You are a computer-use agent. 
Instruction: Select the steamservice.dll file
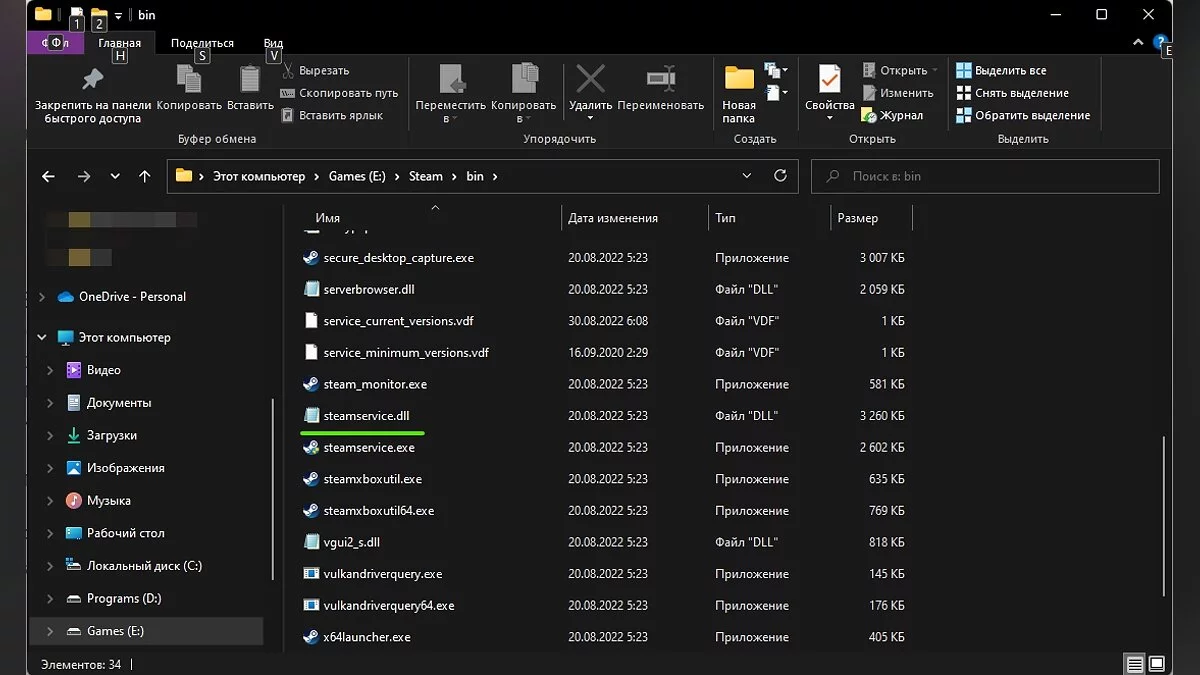366,416
